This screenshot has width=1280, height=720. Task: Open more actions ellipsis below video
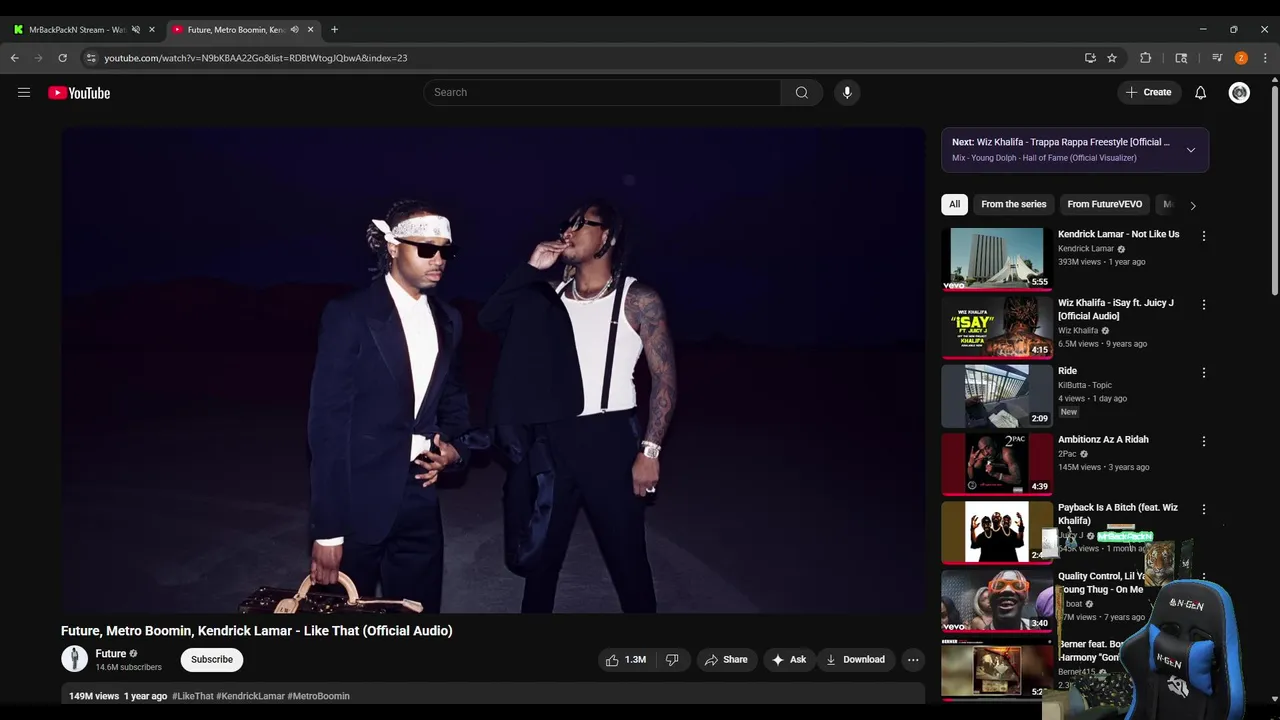(912, 659)
